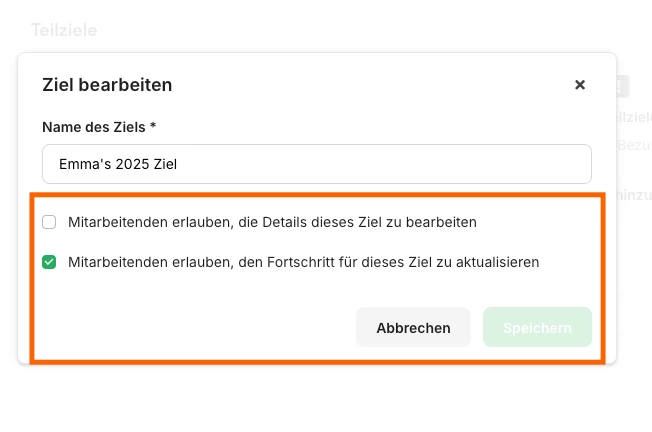Click the faded 'Bezug' text behind dialog
Screen dimensions: 652x432
pyautogui.click(x=635, y=145)
